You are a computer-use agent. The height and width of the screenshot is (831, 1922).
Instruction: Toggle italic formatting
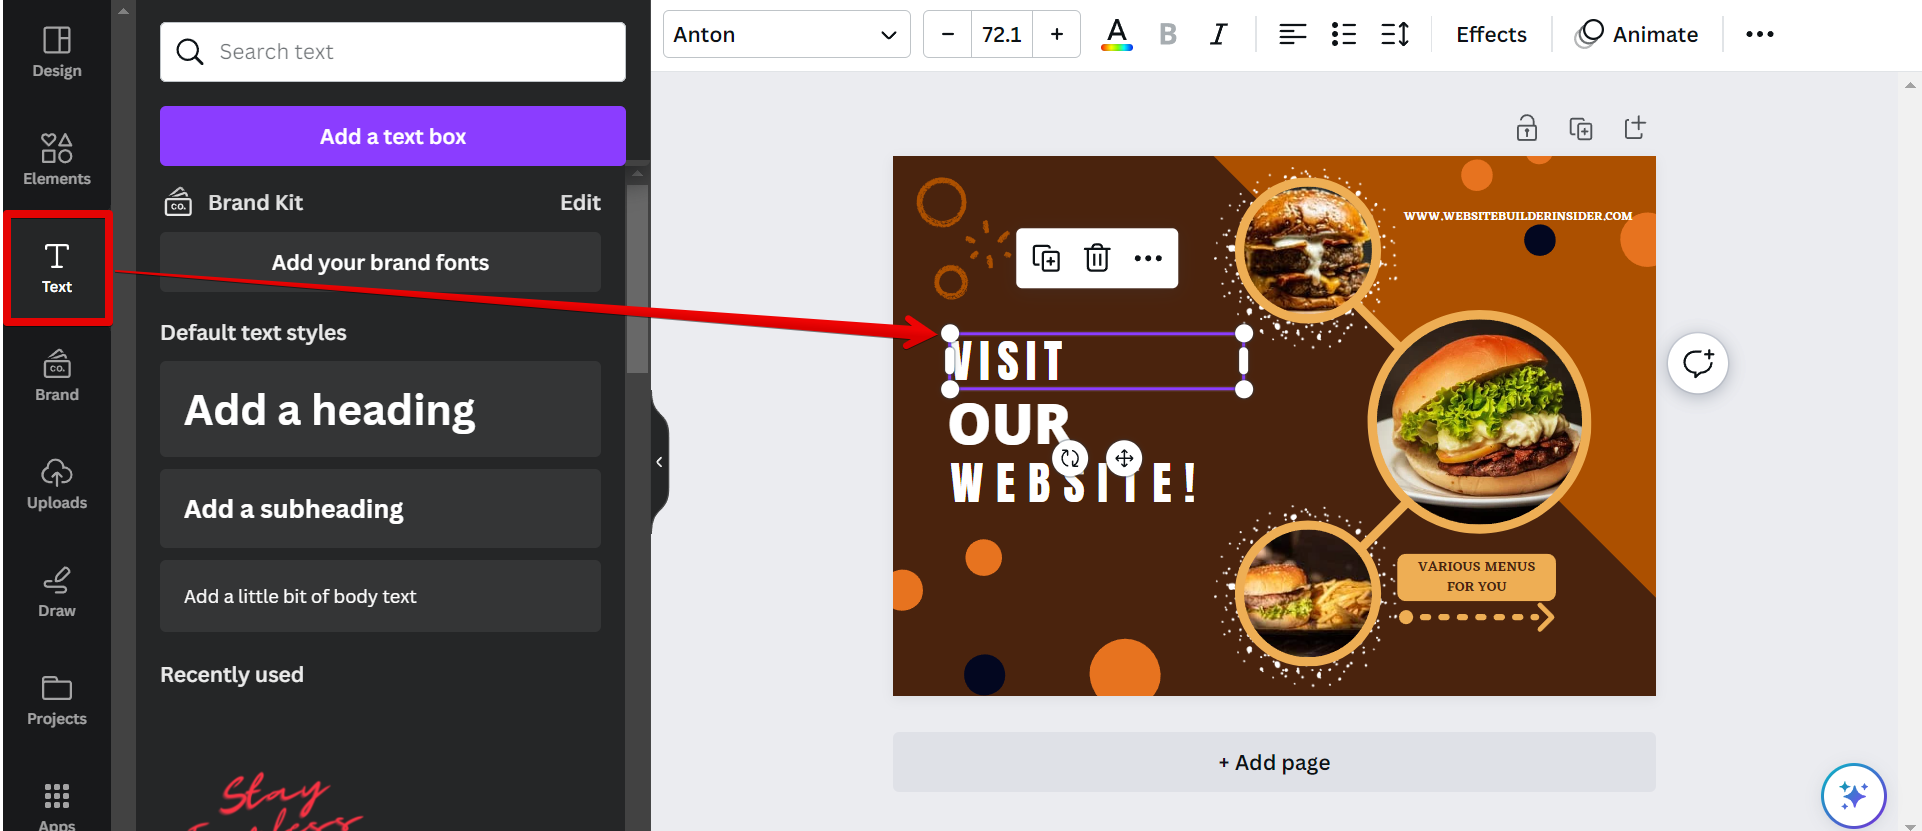(1218, 35)
